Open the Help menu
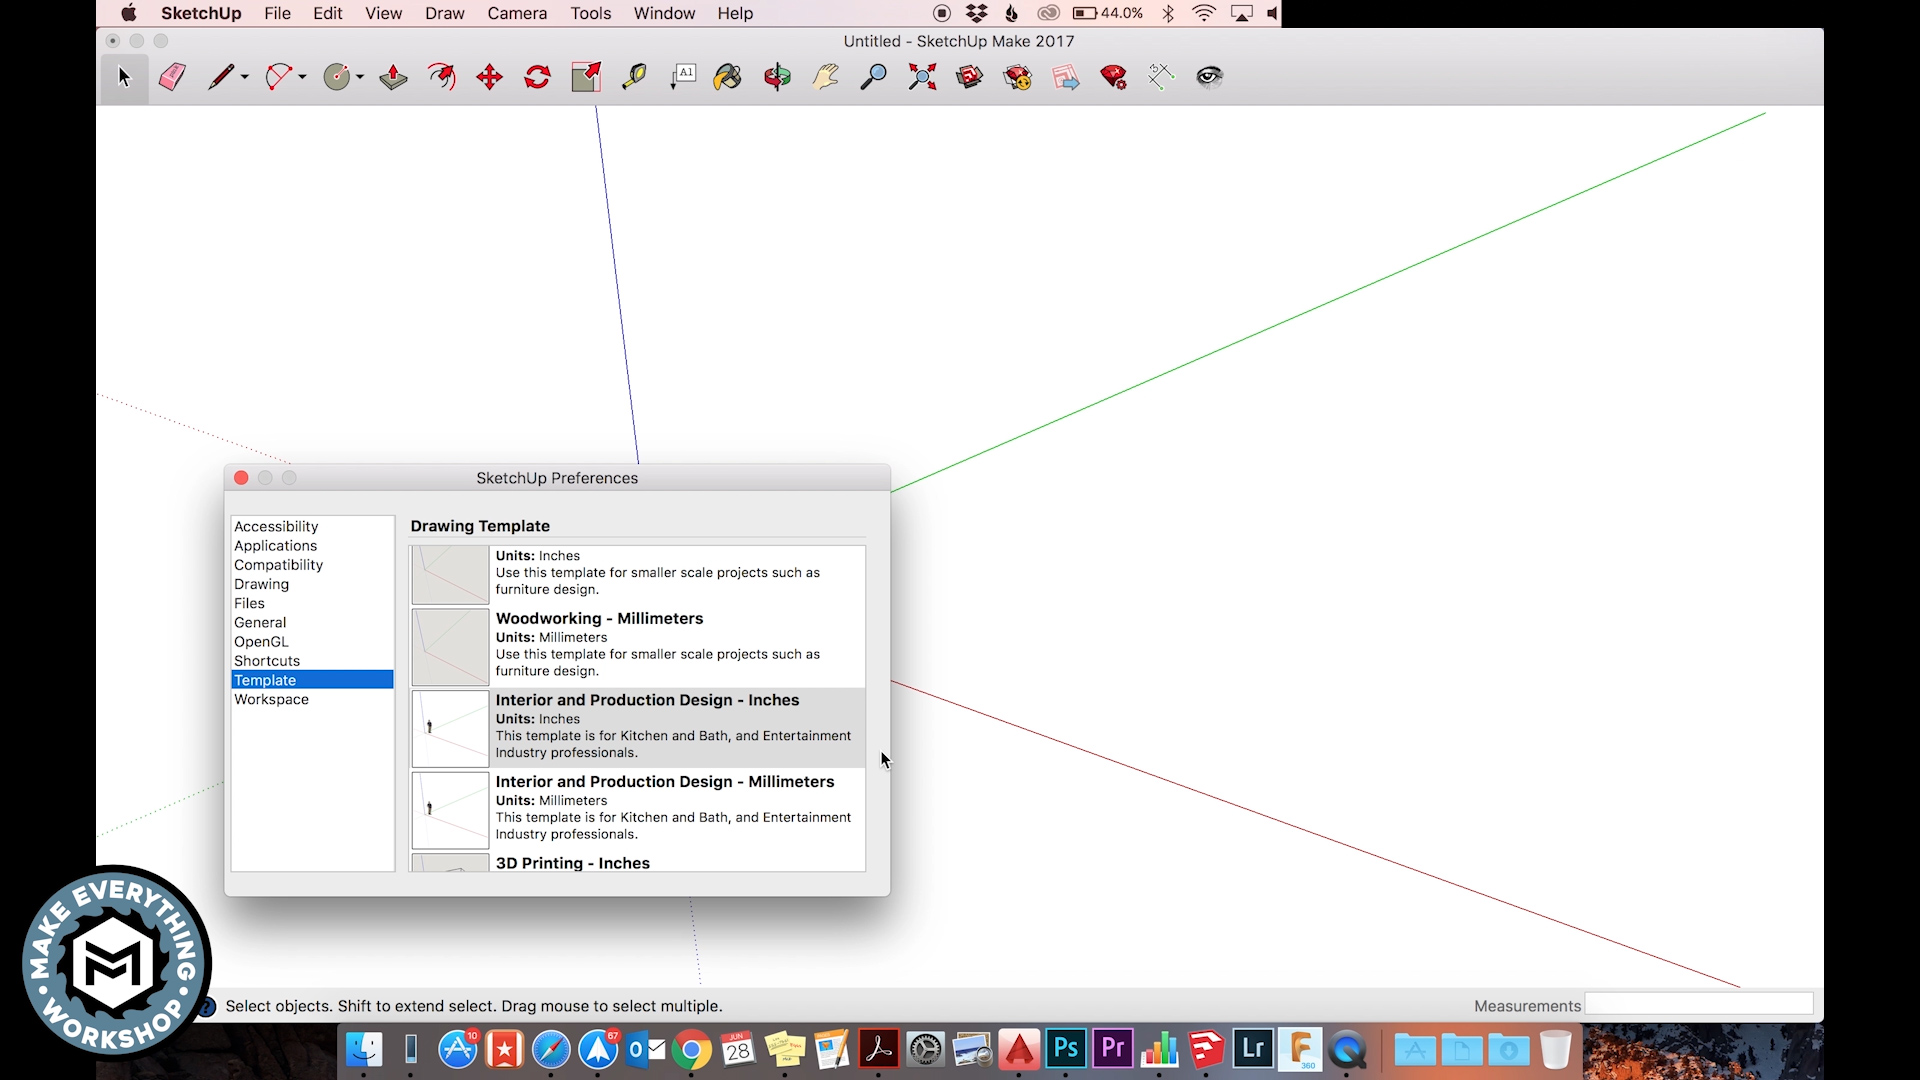Viewport: 1920px width, 1080px height. [735, 13]
